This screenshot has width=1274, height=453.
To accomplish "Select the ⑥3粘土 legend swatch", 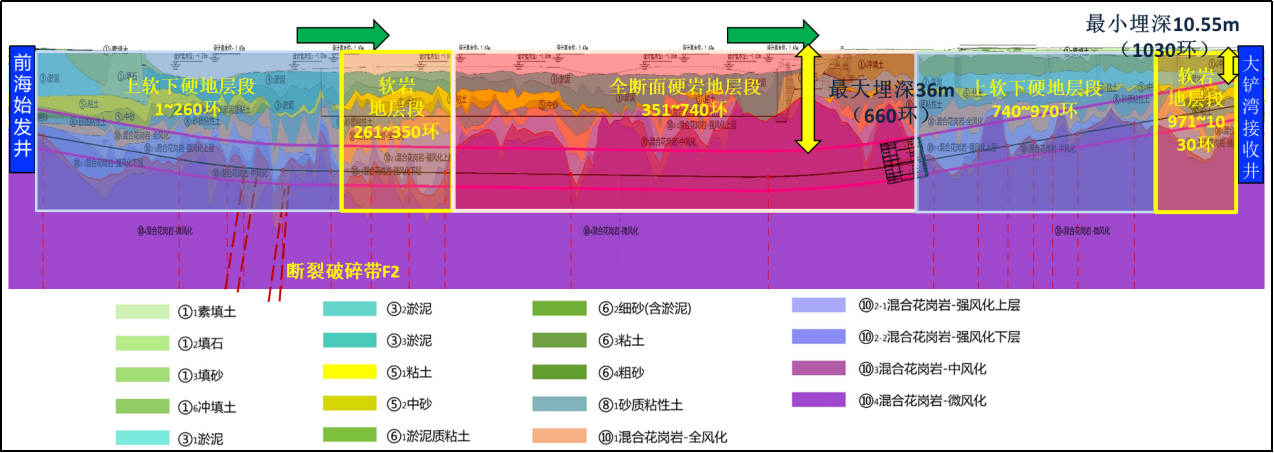I will click(x=560, y=341).
